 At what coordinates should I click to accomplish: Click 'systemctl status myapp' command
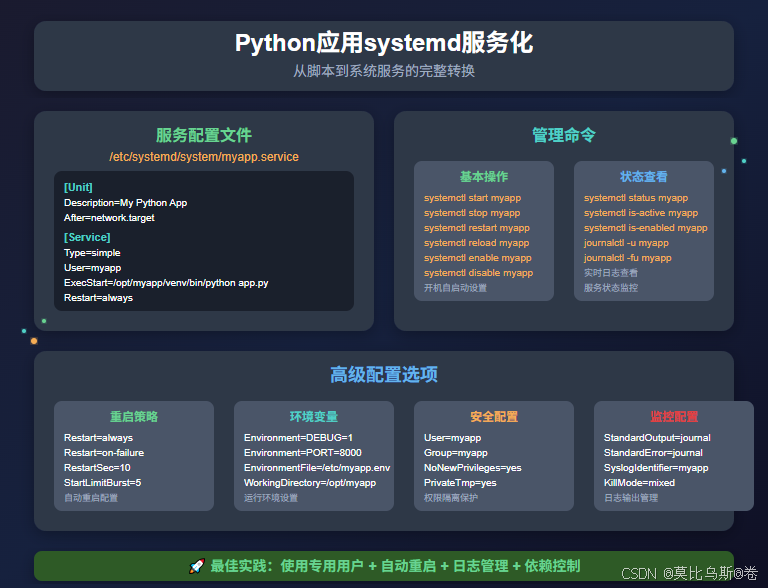pos(636,198)
